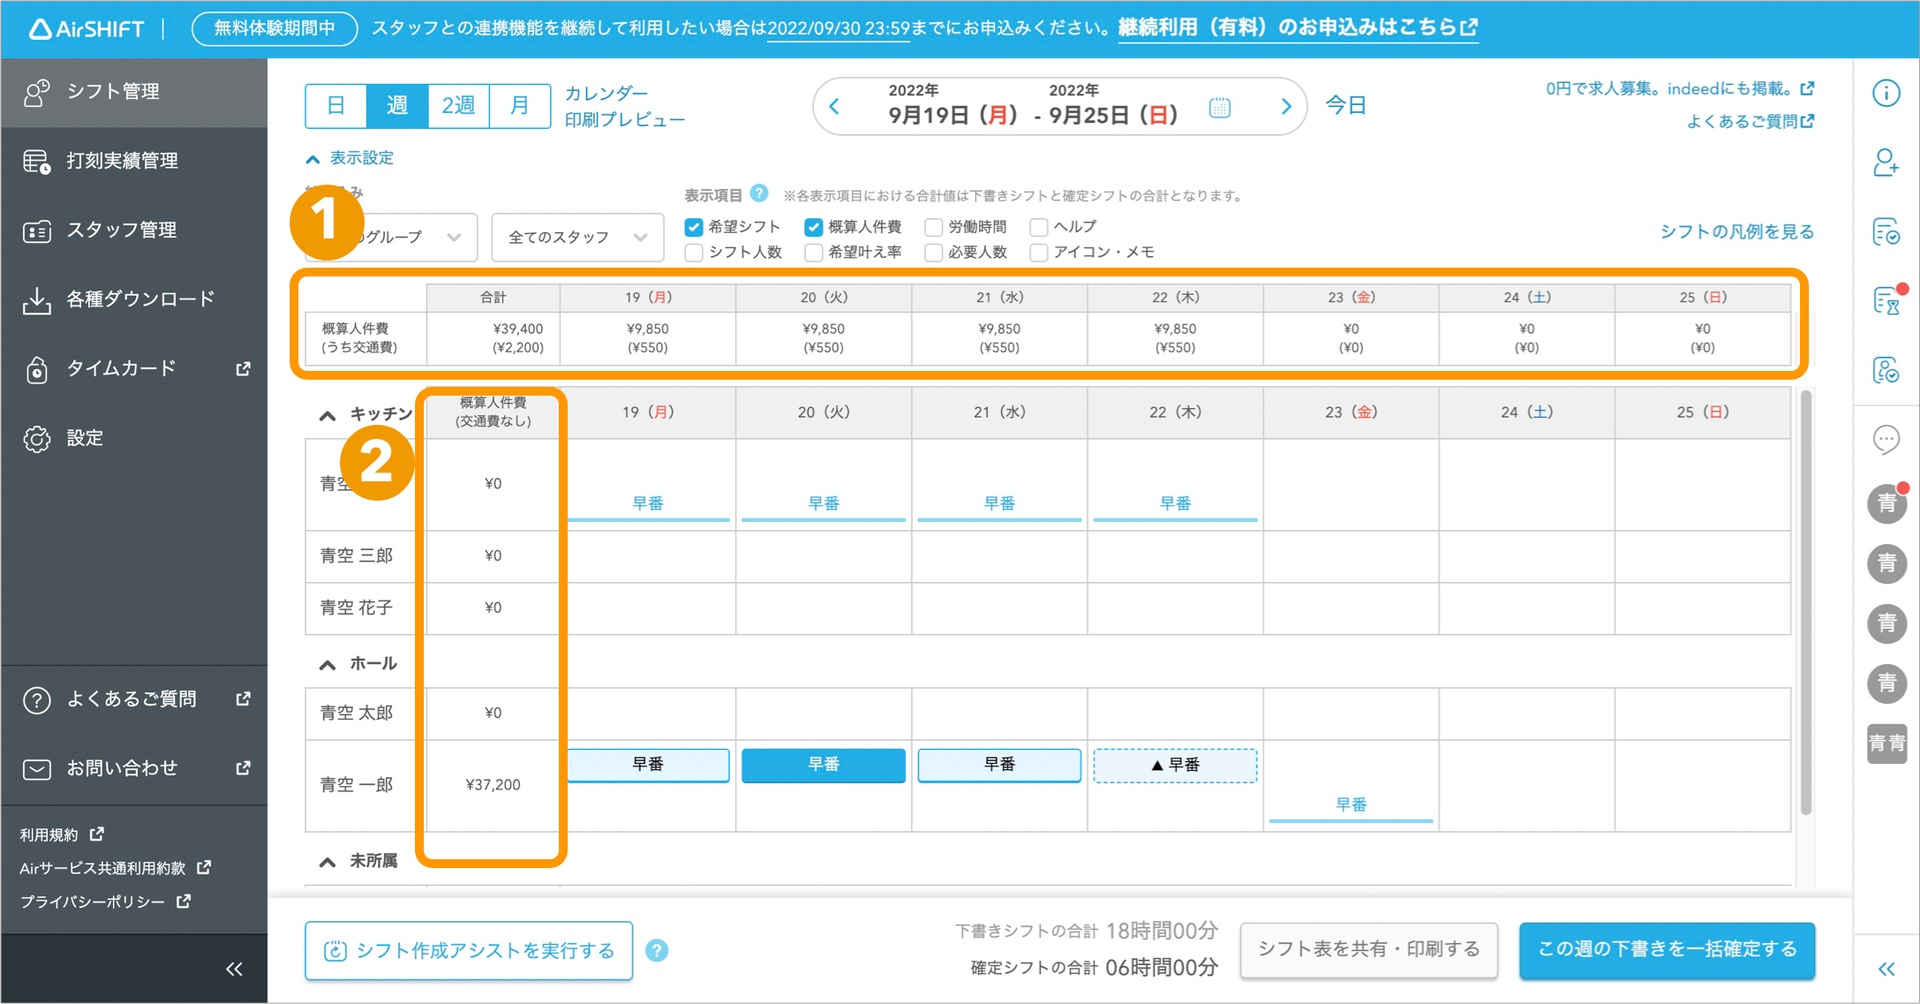Check the シフト人数 option
1920x1004 pixels.
coord(693,252)
